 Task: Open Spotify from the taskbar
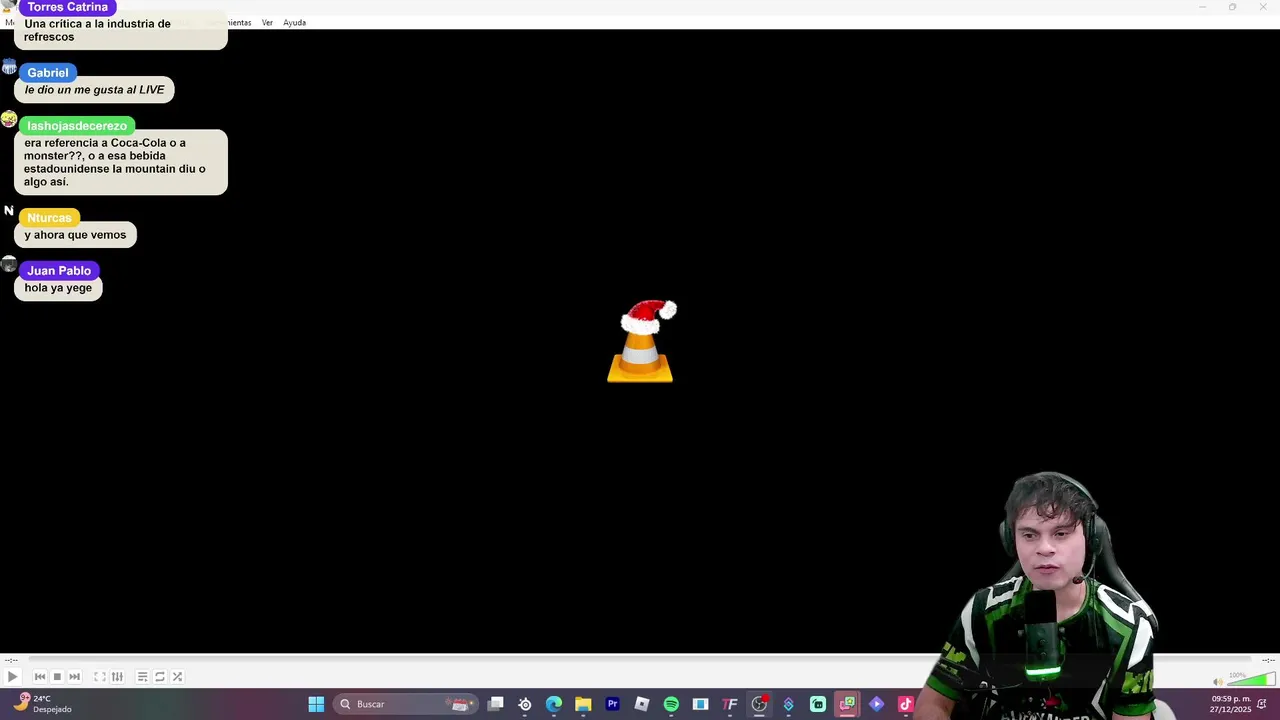coord(671,704)
